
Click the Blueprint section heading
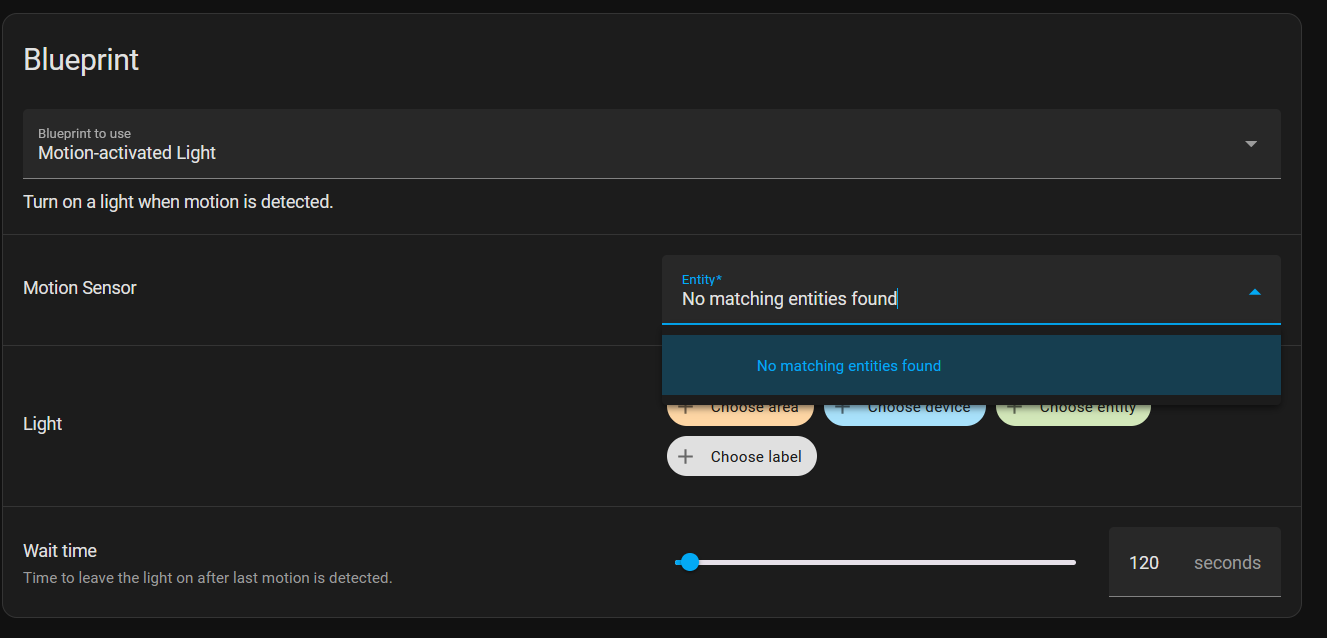pyautogui.click(x=81, y=60)
